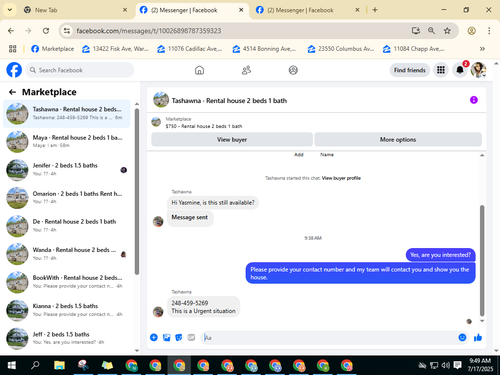Image resolution: width=500 pixels, height=375 pixels.
Task: Open Windows taskbar search
Action: 35,365
